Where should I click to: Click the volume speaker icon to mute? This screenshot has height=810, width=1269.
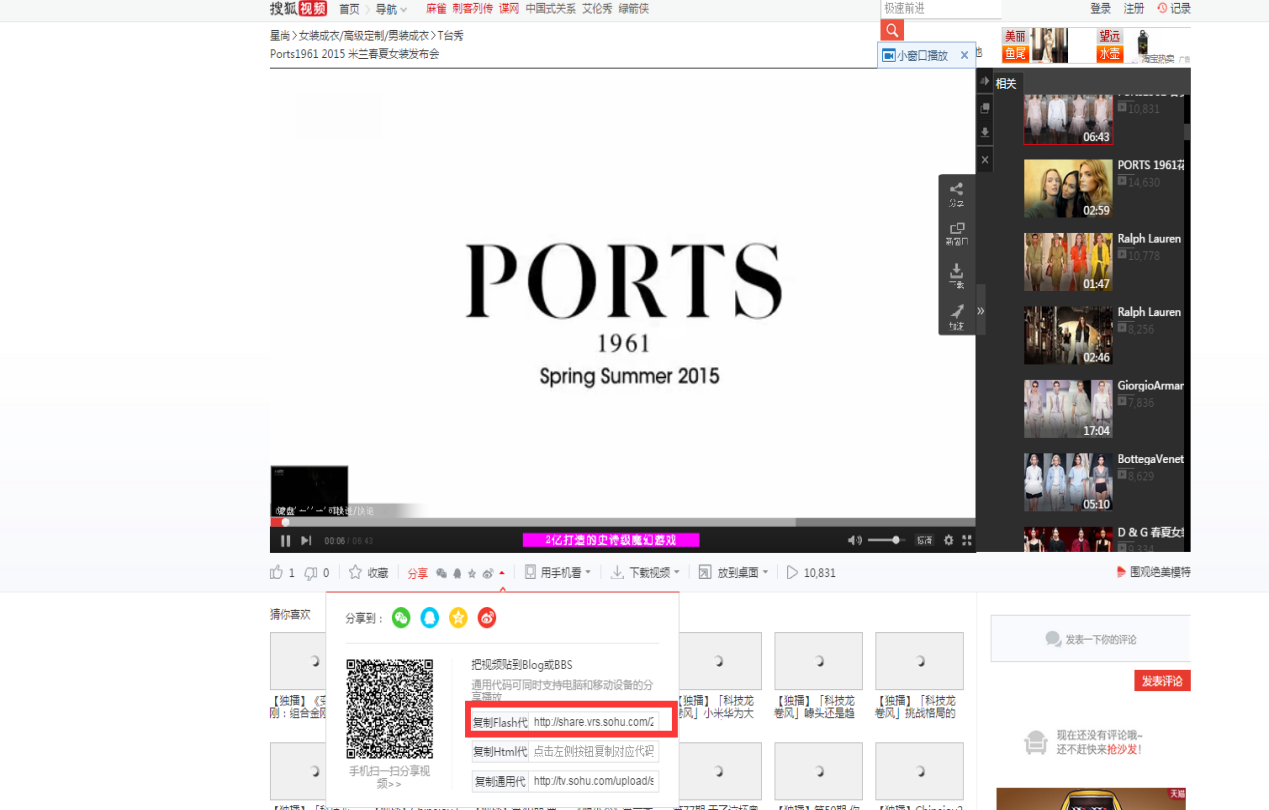pyautogui.click(x=855, y=540)
